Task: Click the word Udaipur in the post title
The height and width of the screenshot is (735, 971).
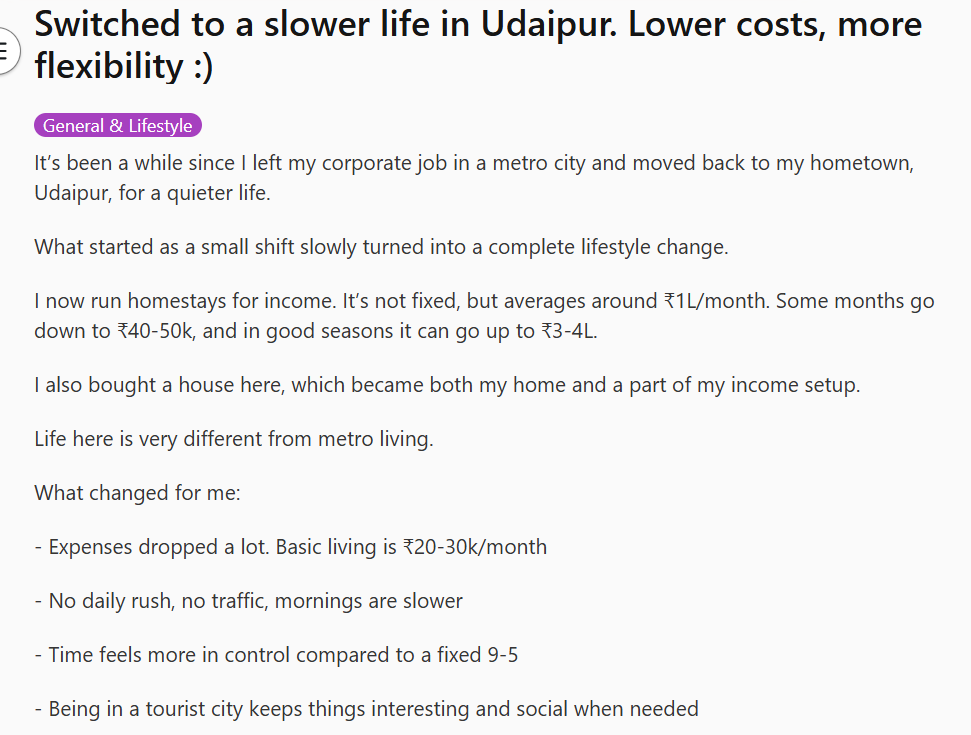Action: point(549,25)
